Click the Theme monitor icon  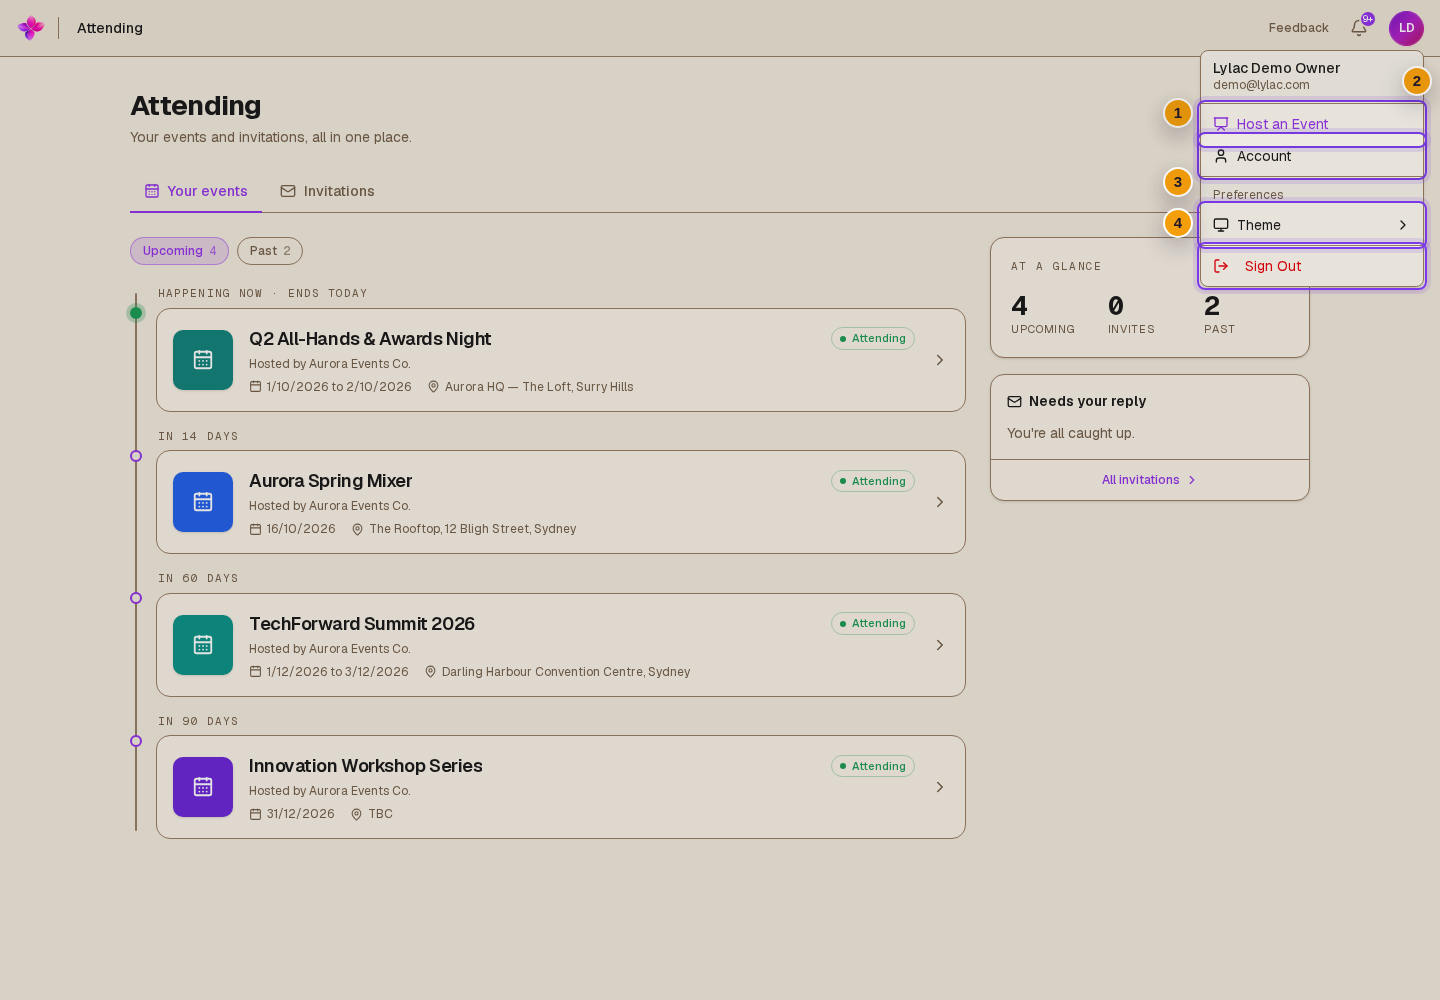point(1221,225)
